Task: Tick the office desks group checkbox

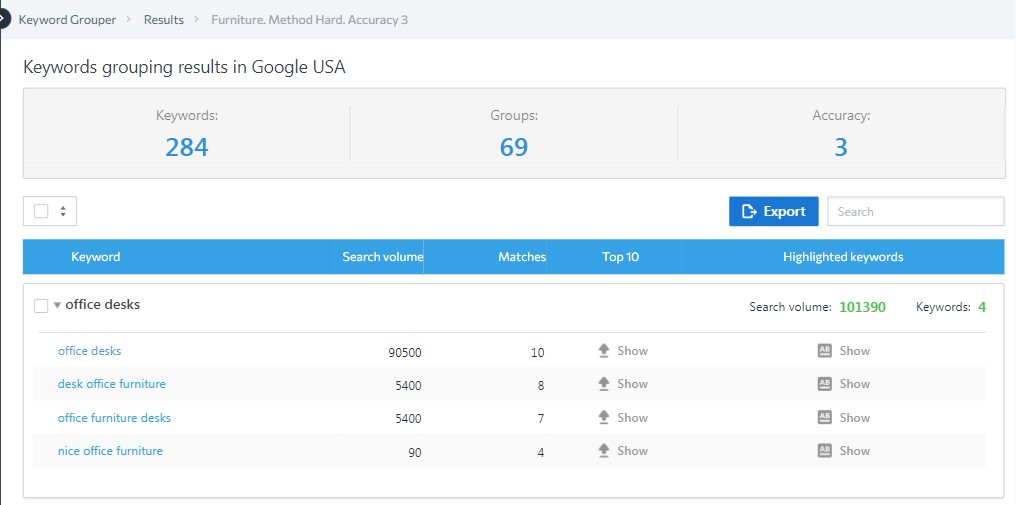Action: (x=41, y=306)
